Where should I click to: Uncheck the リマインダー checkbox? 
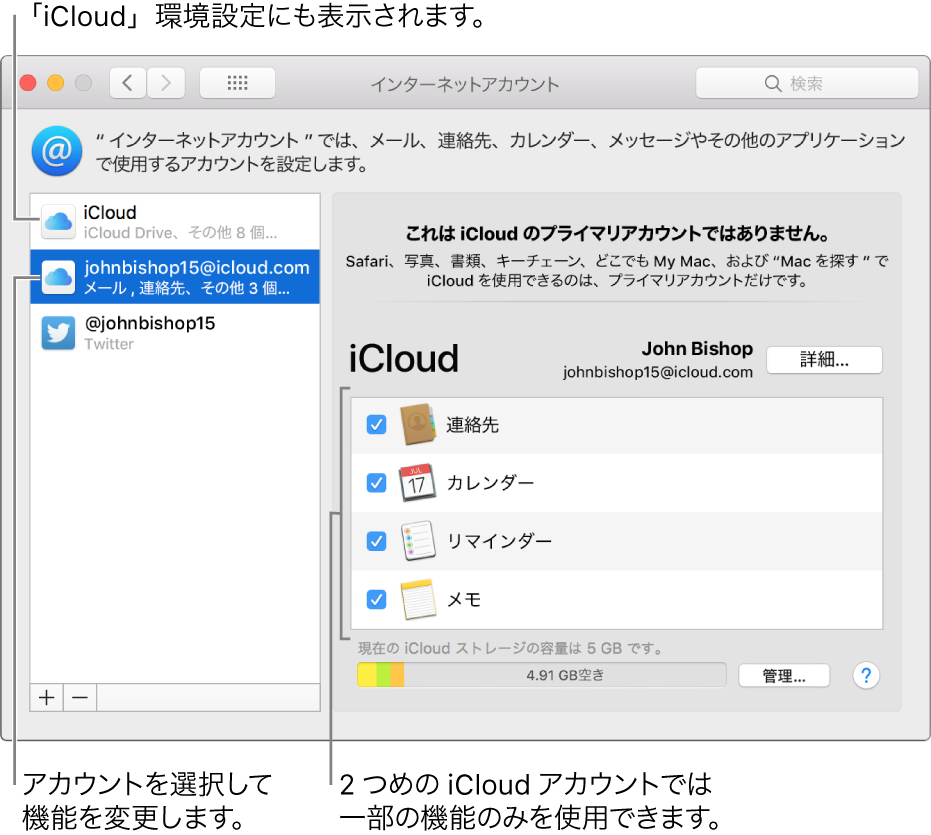click(x=376, y=541)
